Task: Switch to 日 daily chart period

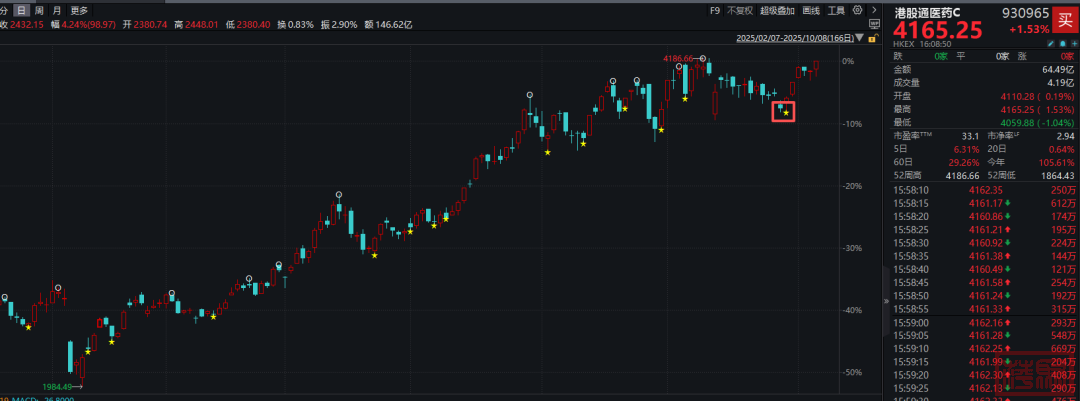Action: (21, 11)
